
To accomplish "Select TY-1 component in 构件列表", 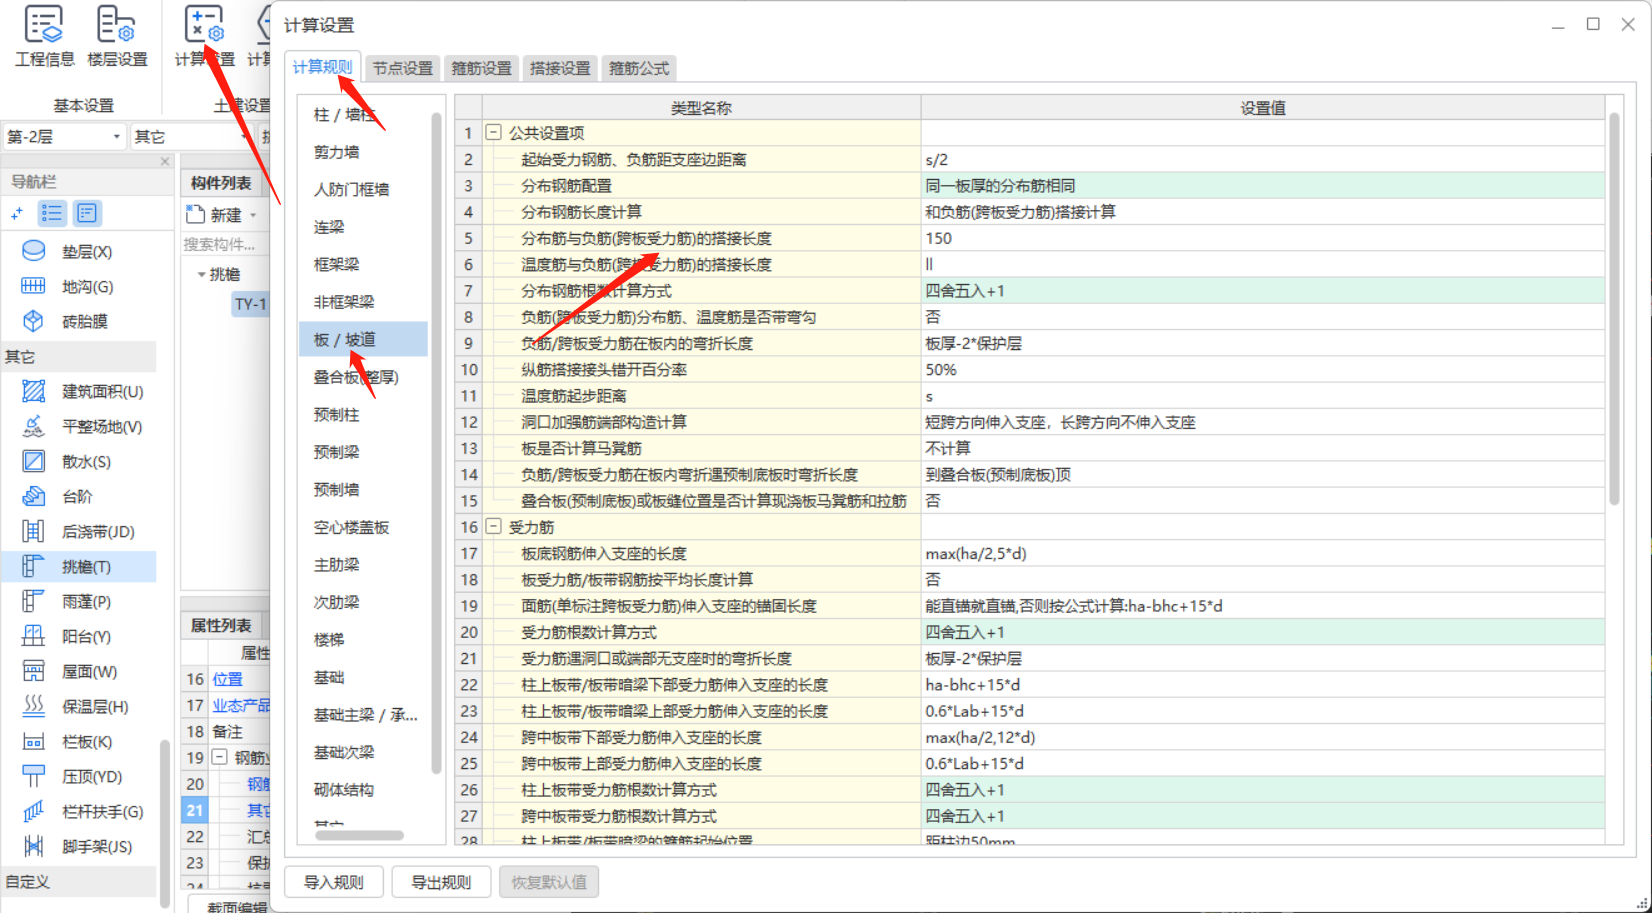I will [x=250, y=304].
